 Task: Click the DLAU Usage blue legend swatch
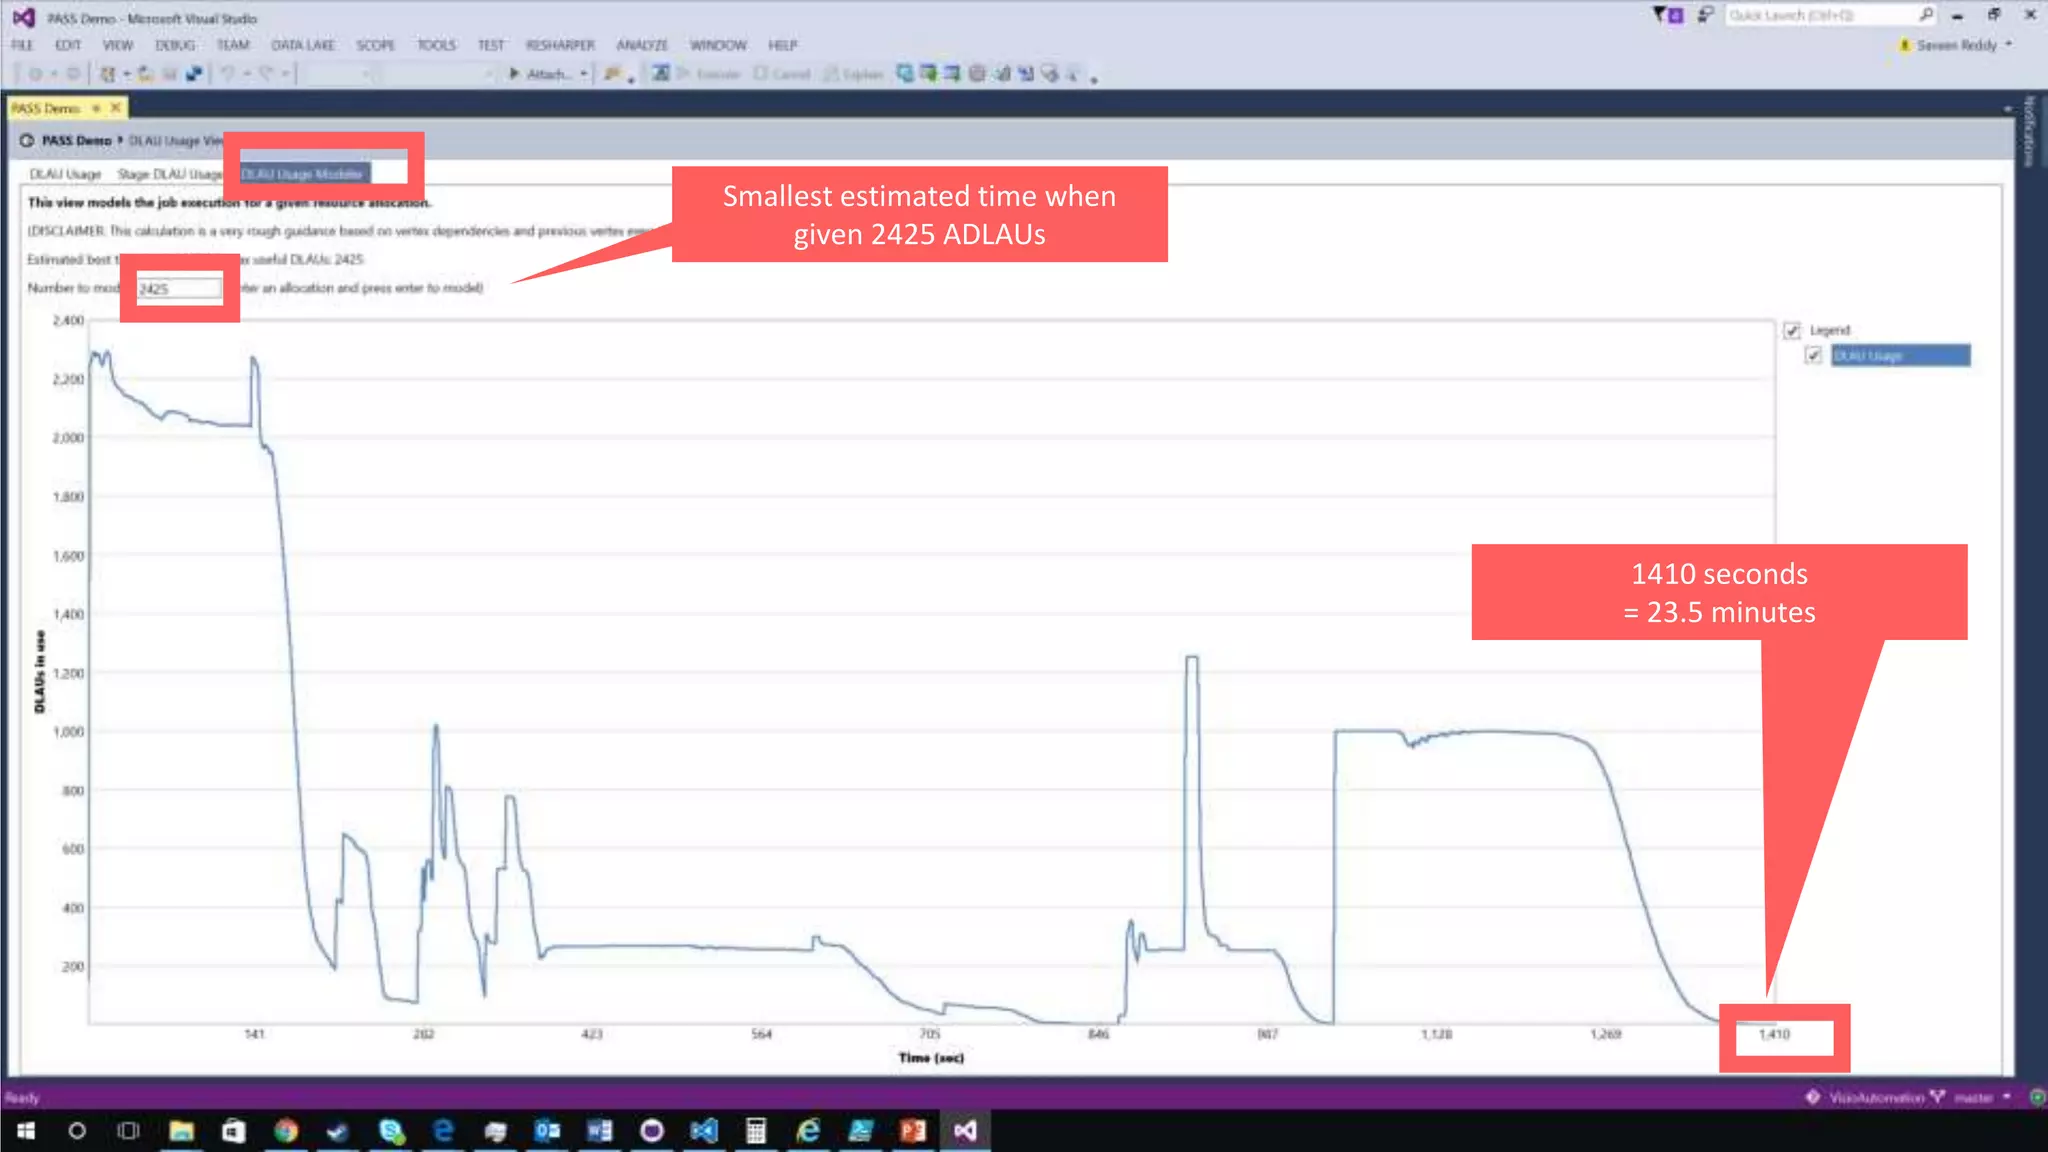(1900, 355)
